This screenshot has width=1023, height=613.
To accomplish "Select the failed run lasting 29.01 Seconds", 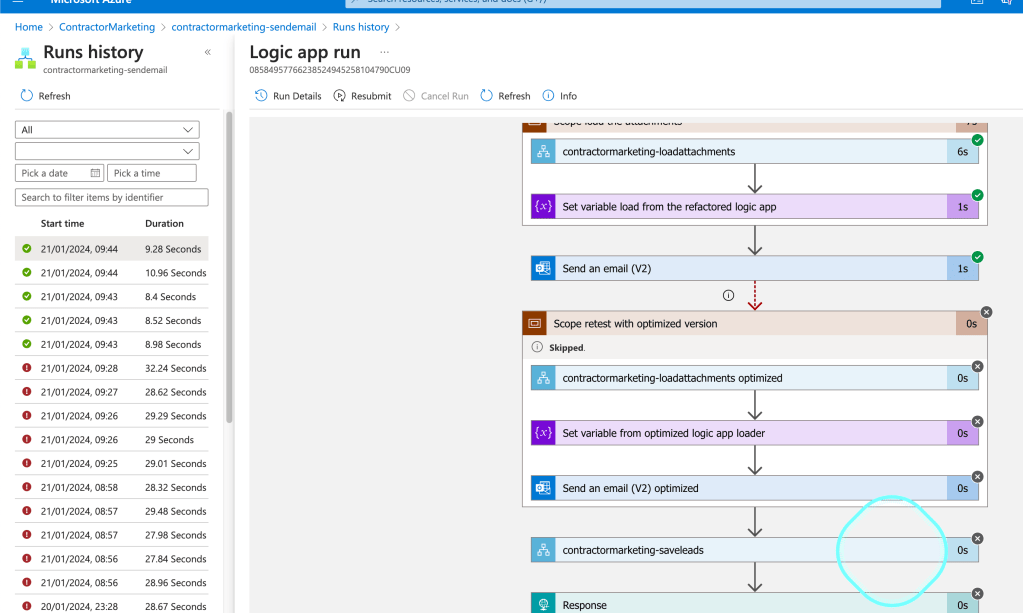I will pyautogui.click(x=112, y=463).
